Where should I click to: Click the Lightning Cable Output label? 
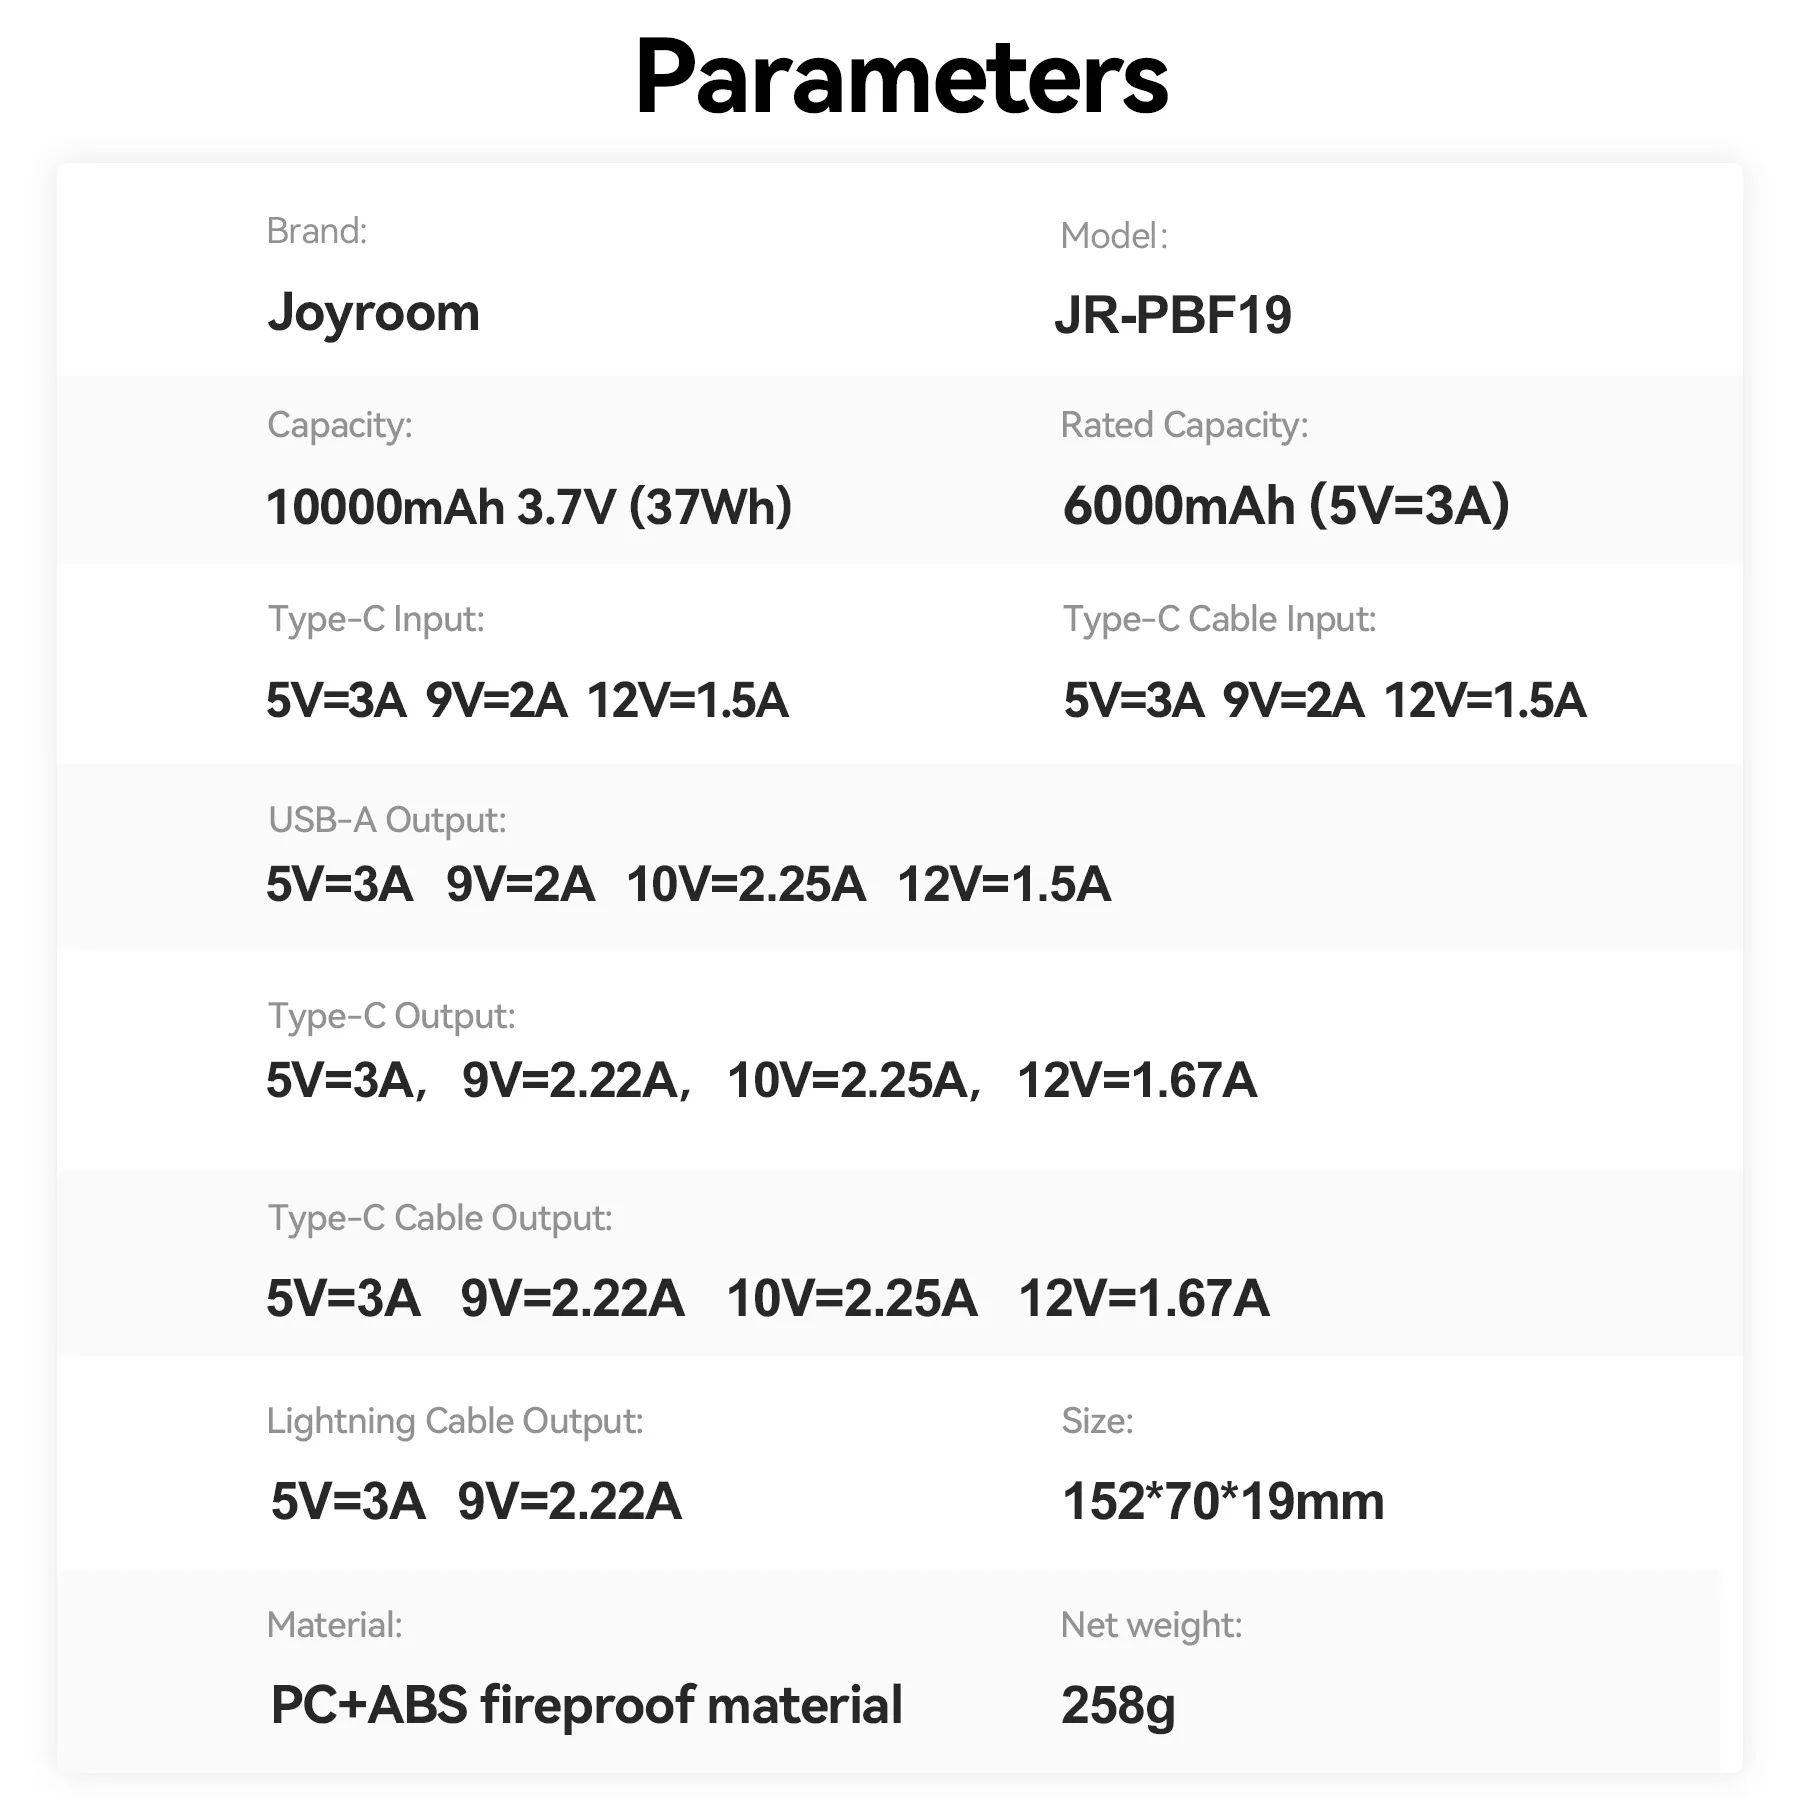point(455,1421)
